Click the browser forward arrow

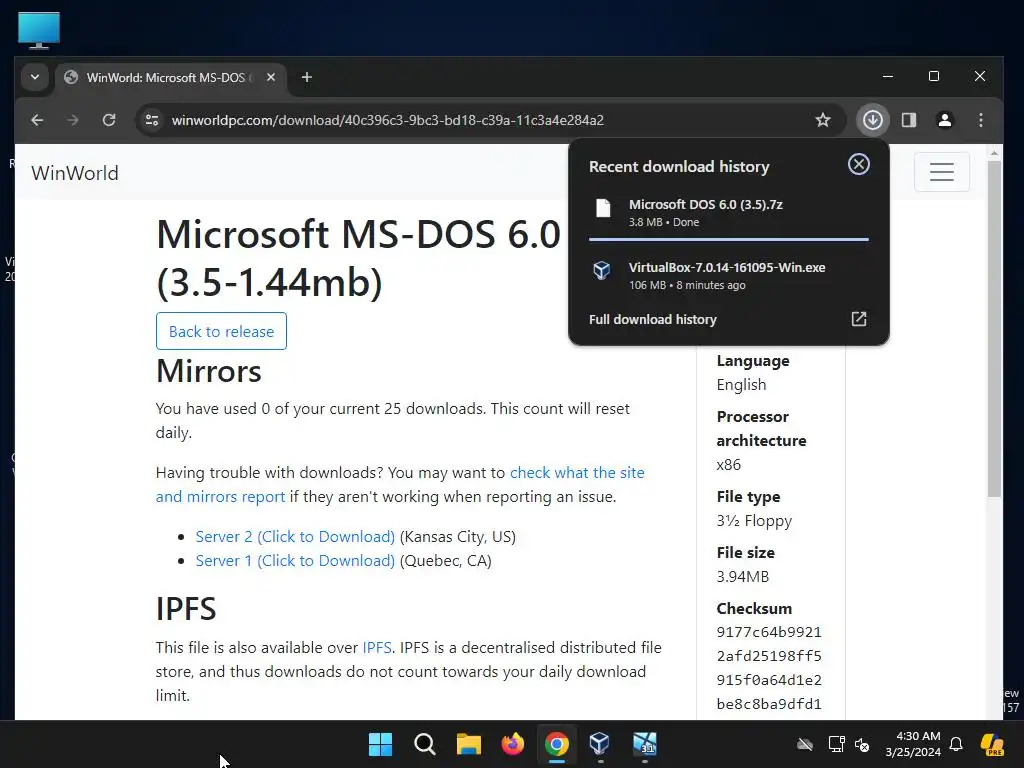tap(72, 120)
